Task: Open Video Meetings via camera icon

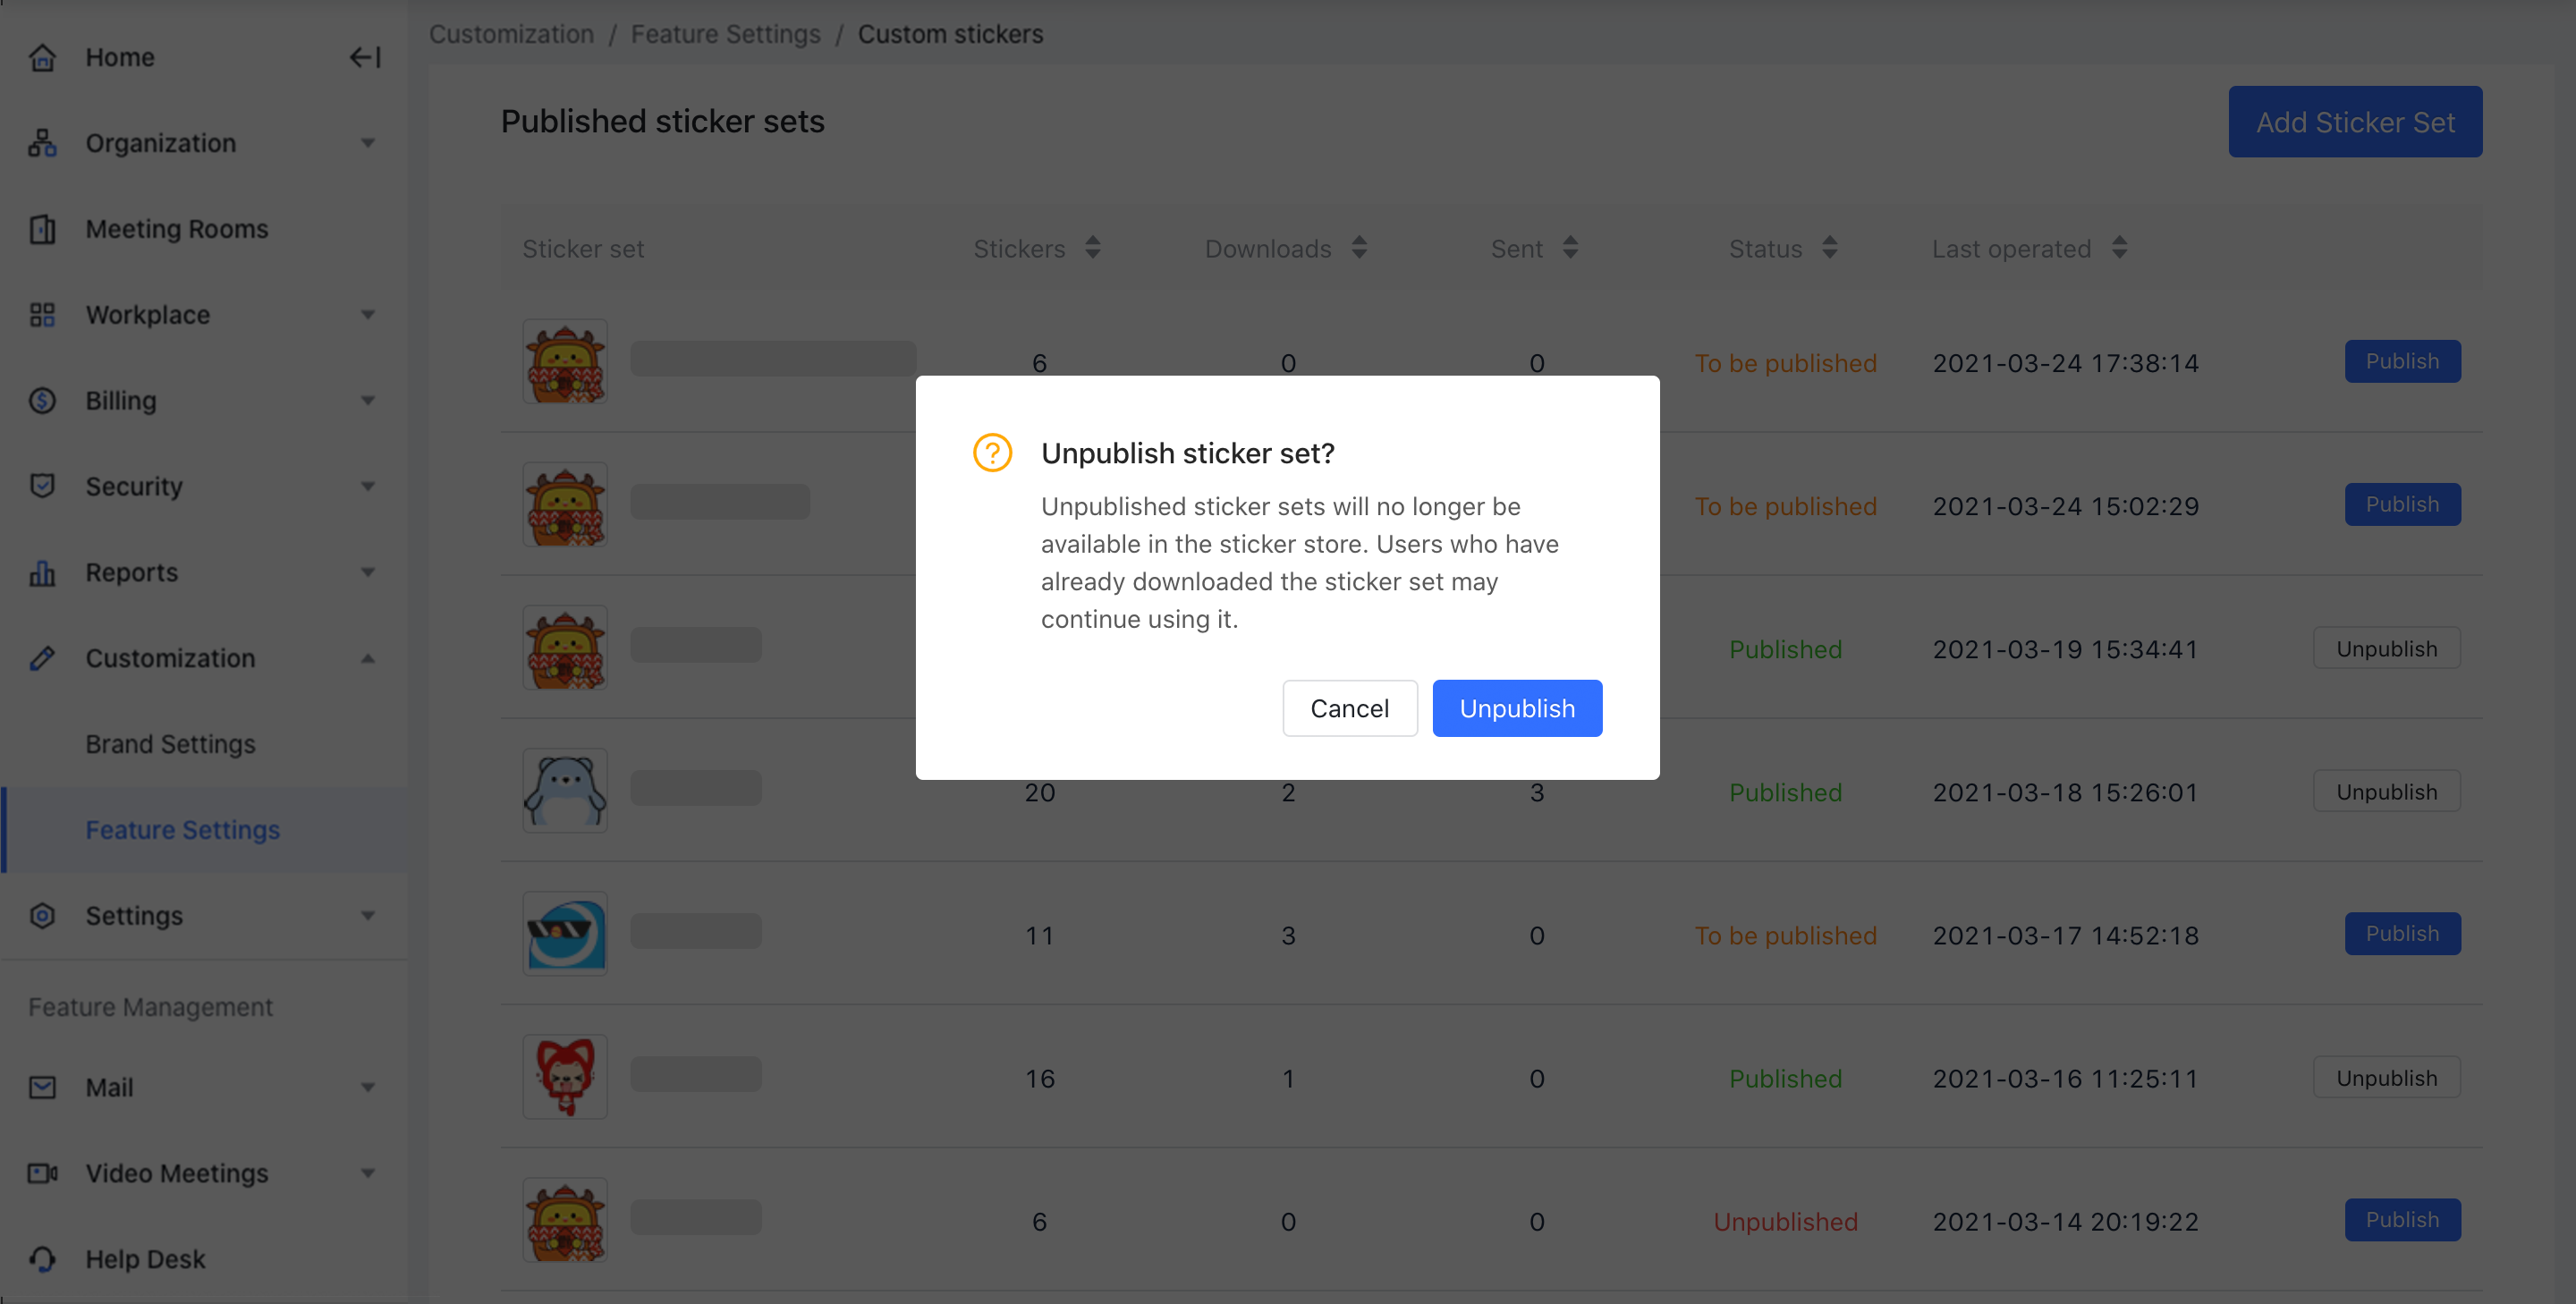Action: pos(42,1172)
